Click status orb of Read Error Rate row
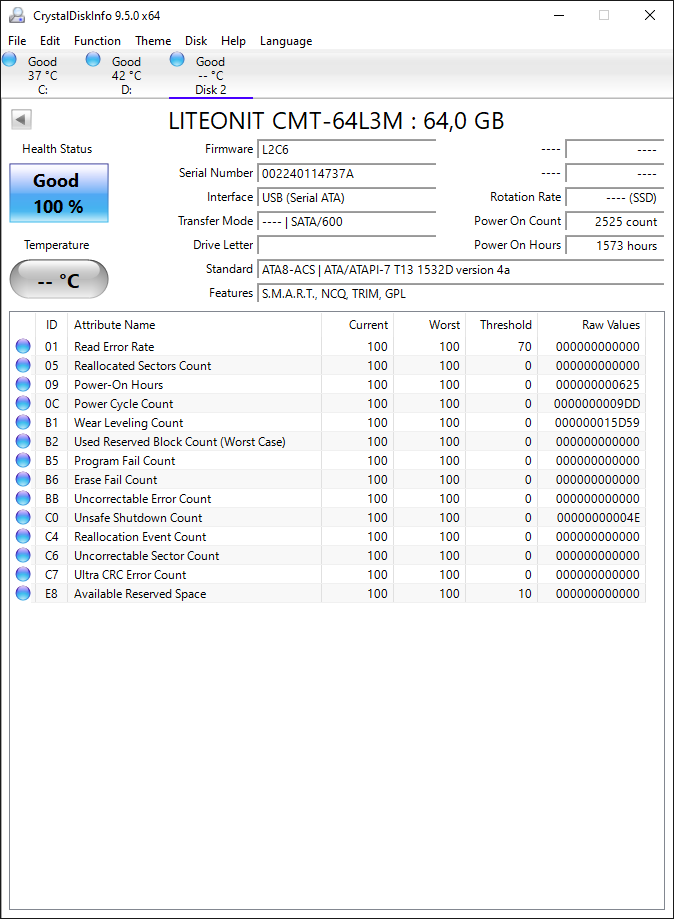Image resolution: width=674 pixels, height=919 pixels. coord(23,346)
